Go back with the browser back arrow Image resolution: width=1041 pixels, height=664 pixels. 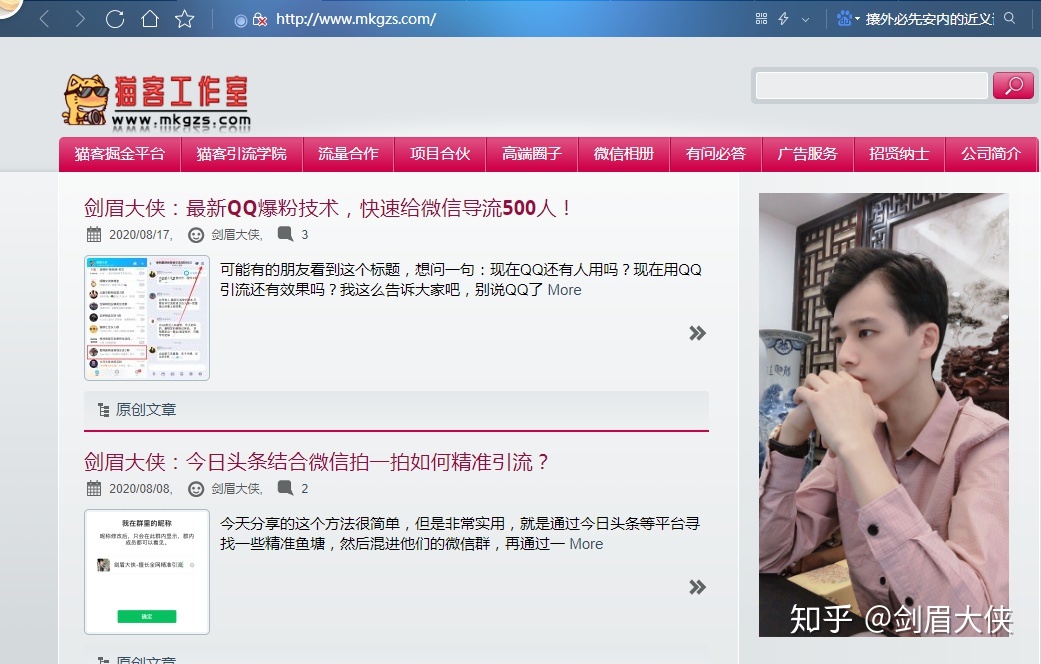44,19
